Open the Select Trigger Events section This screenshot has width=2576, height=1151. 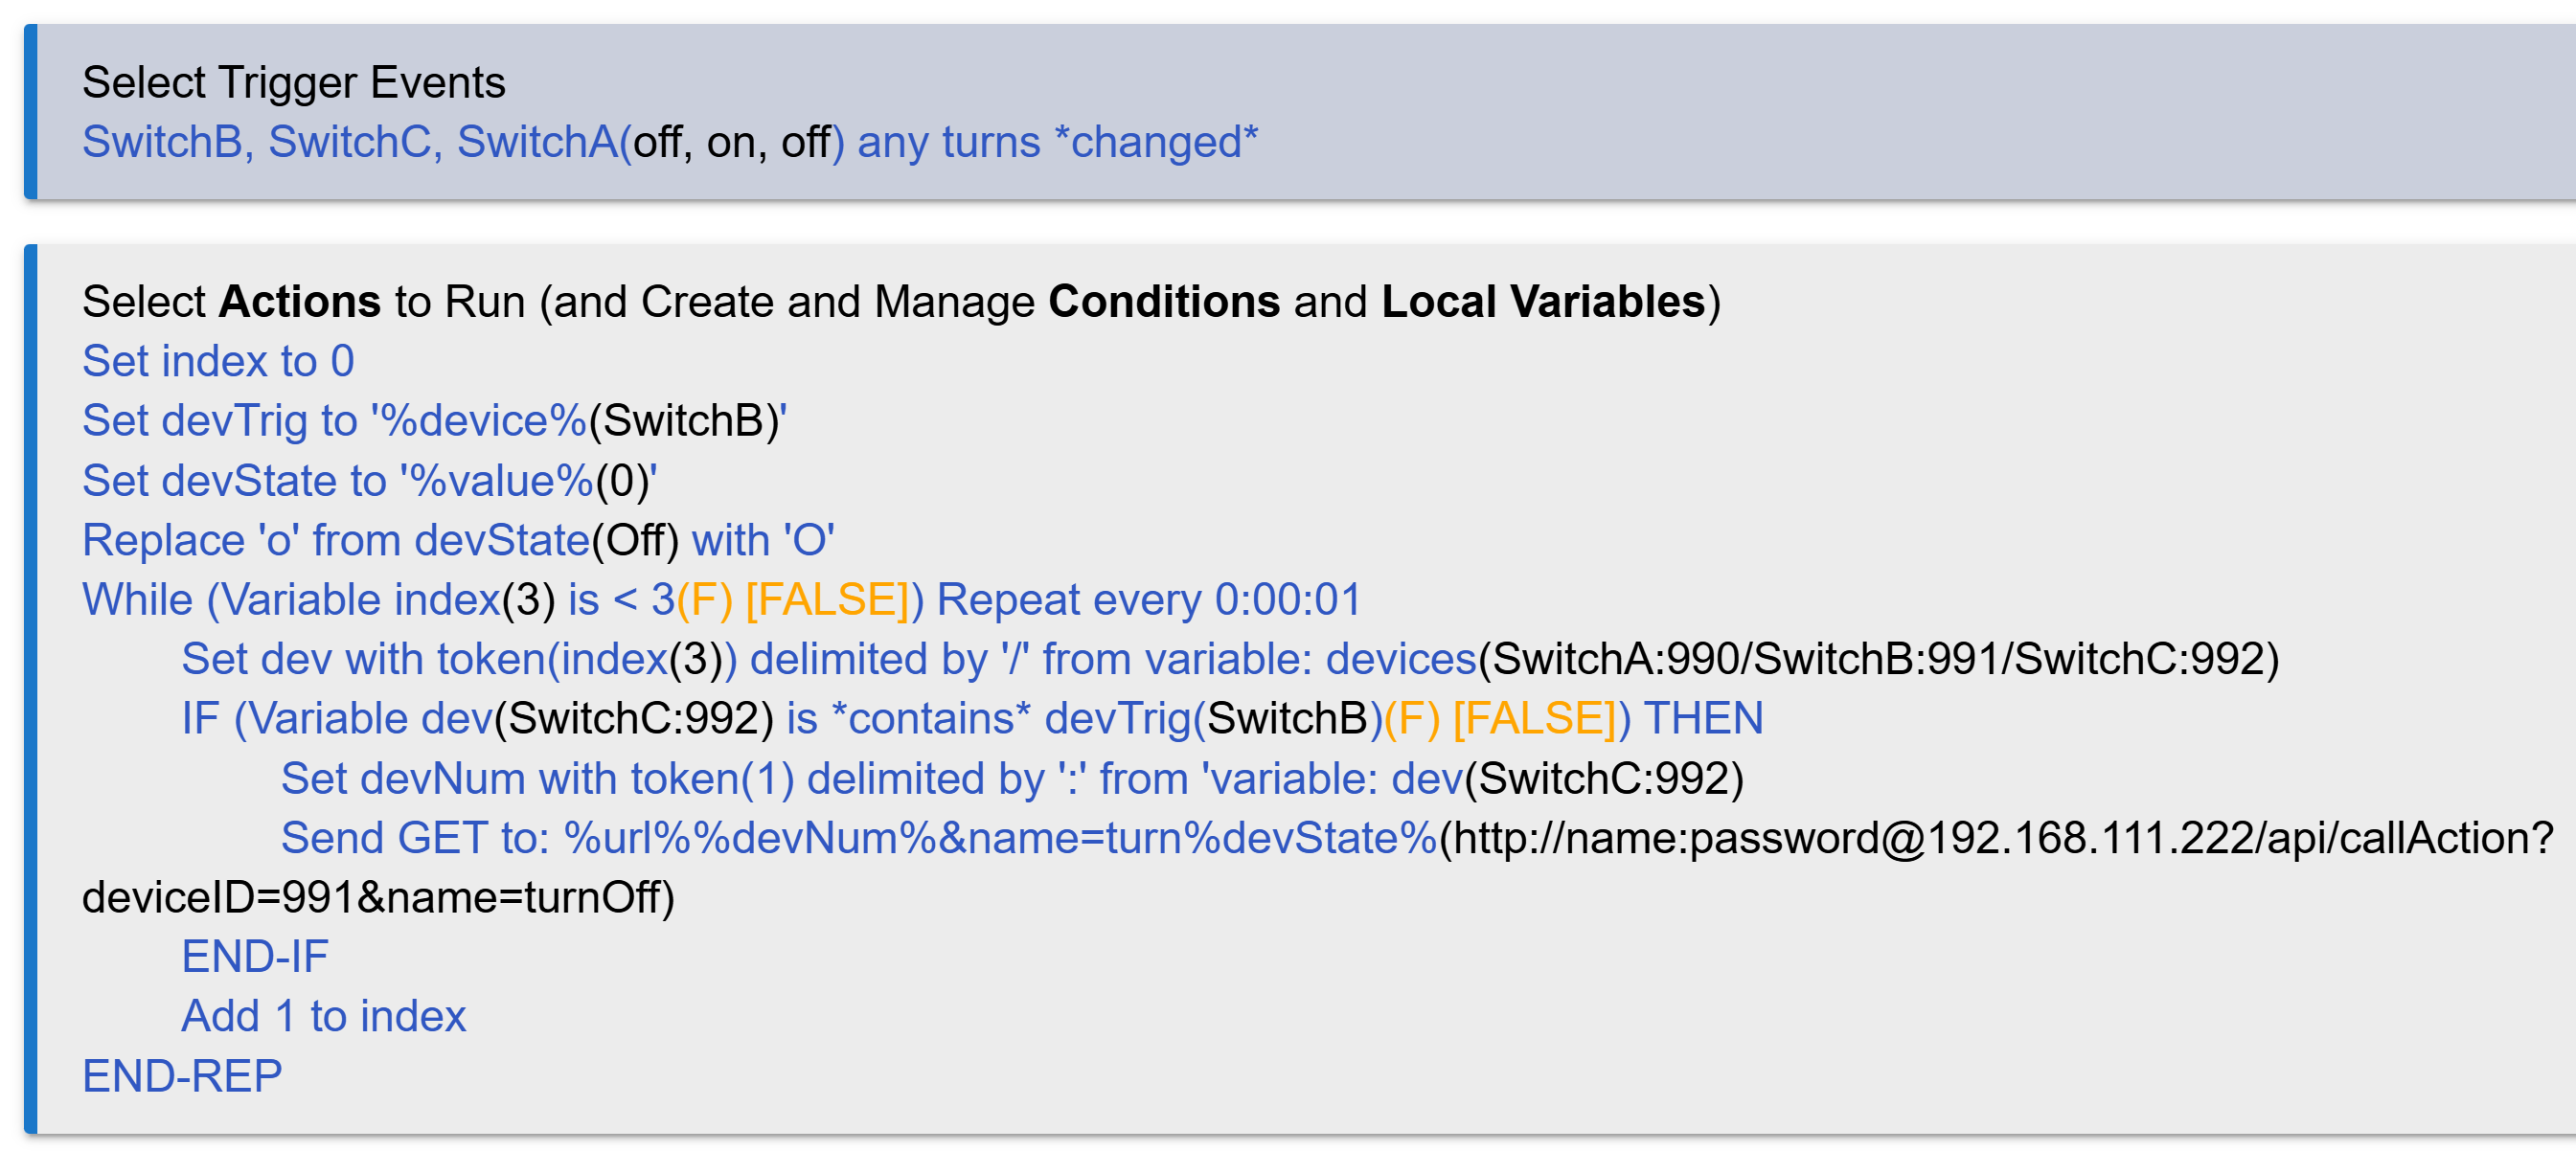pyautogui.click(x=293, y=82)
